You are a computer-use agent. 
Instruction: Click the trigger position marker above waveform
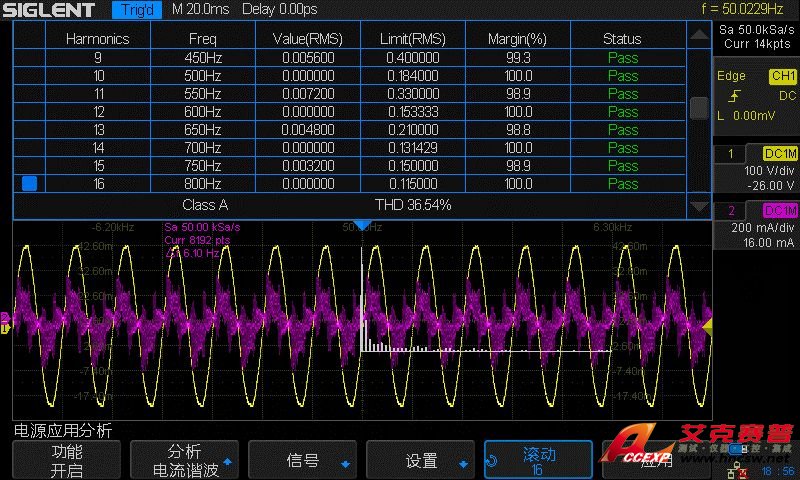[x=363, y=225]
